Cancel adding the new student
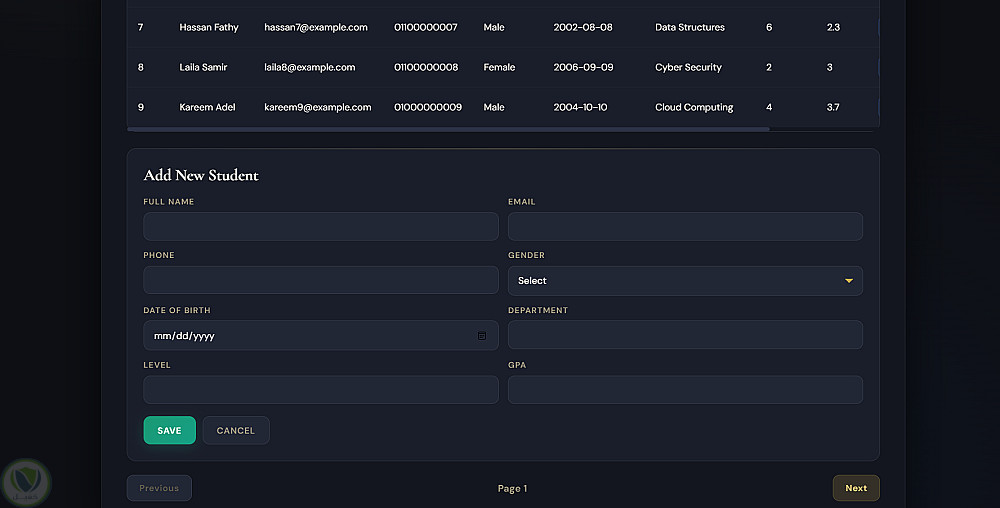The width and height of the screenshot is (1000, 508). click(x=236, y=430)
